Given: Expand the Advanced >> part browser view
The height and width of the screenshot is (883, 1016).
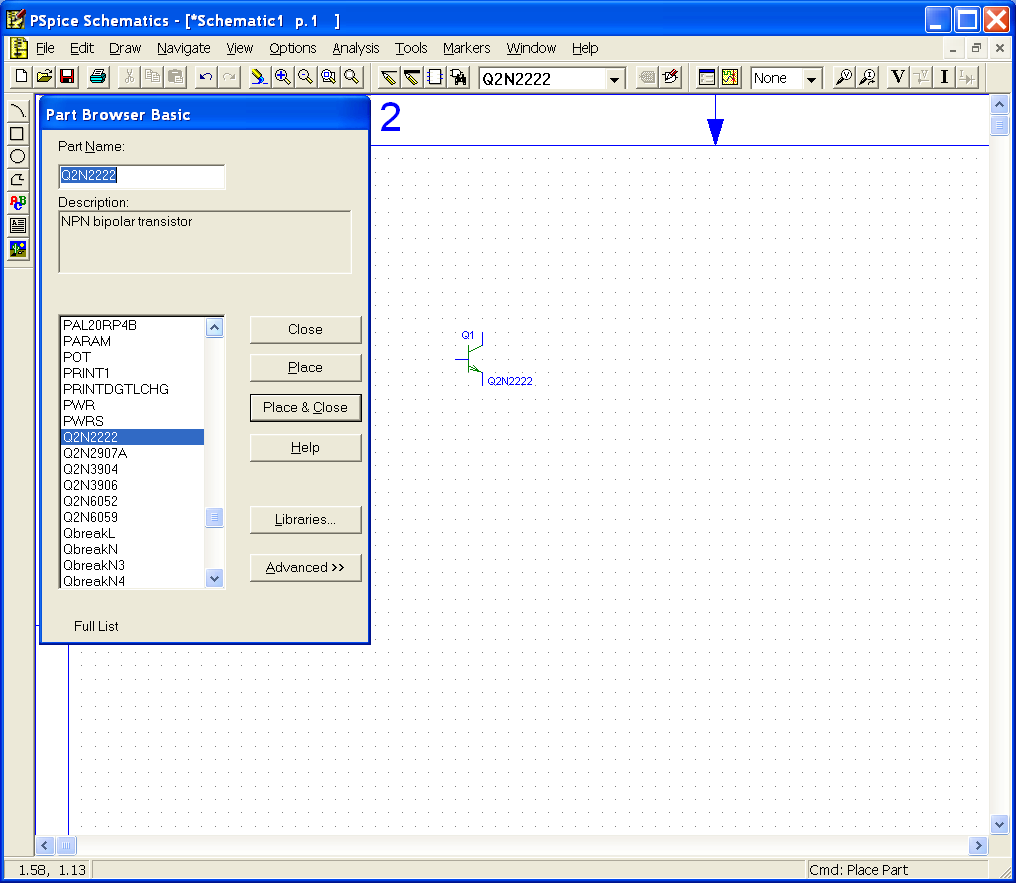Looking at the screenshot, I should (305, 568).
